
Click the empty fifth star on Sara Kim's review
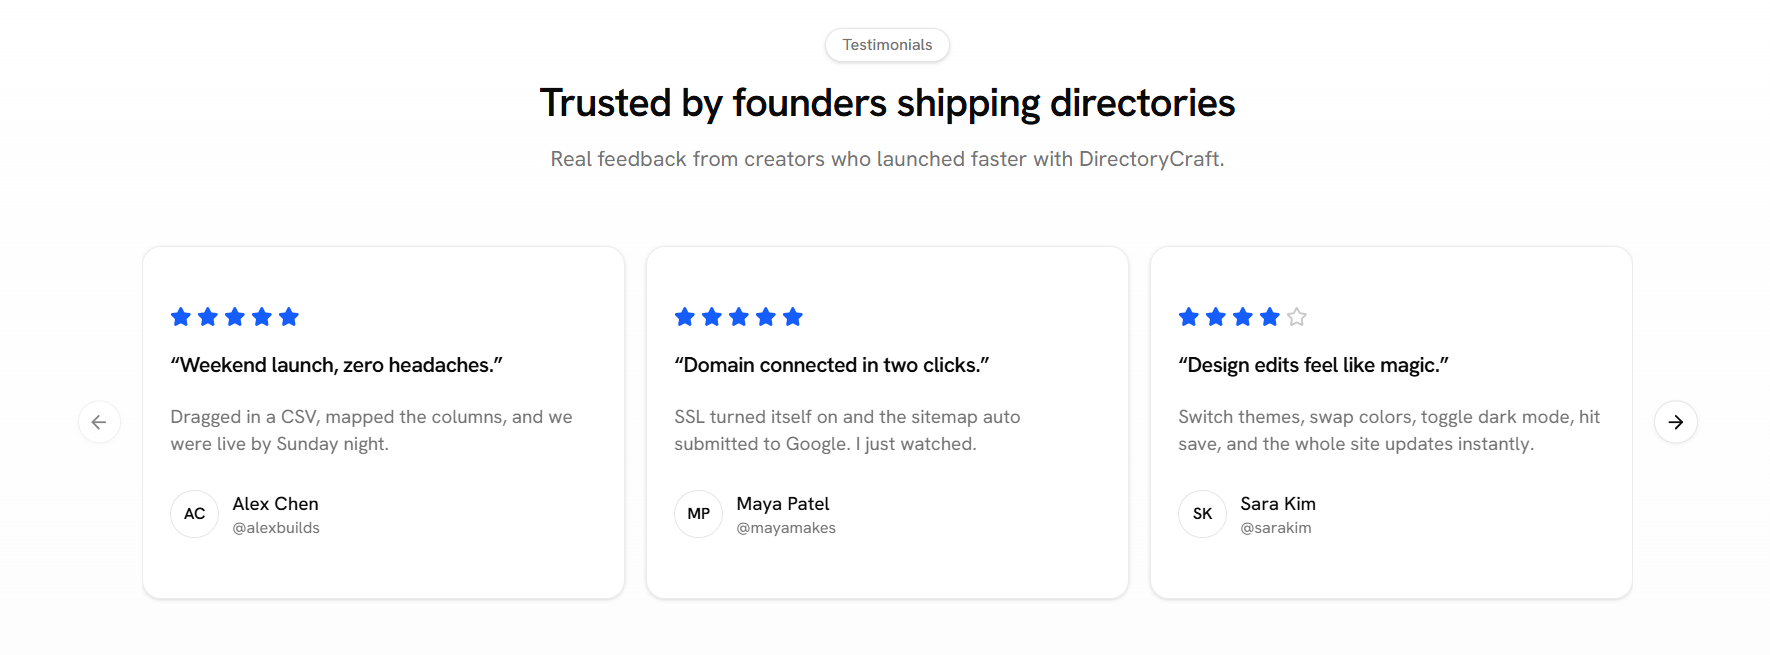click(1297, 317)
